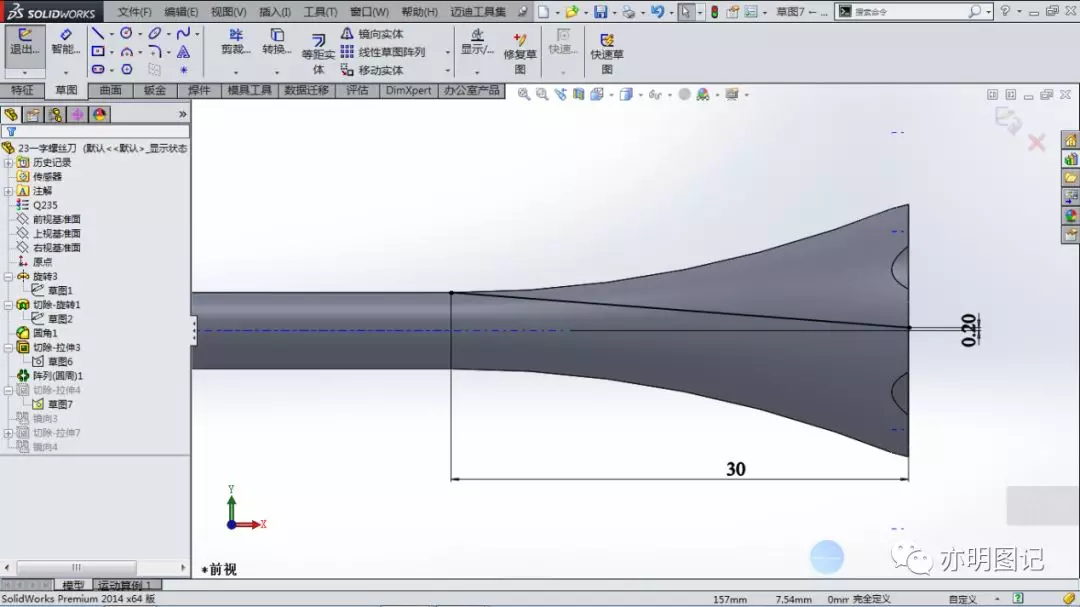The height and width of the screenshot is (607, 1080).
Task: Open the search command dropdown arrow
Action: point(988,12)
